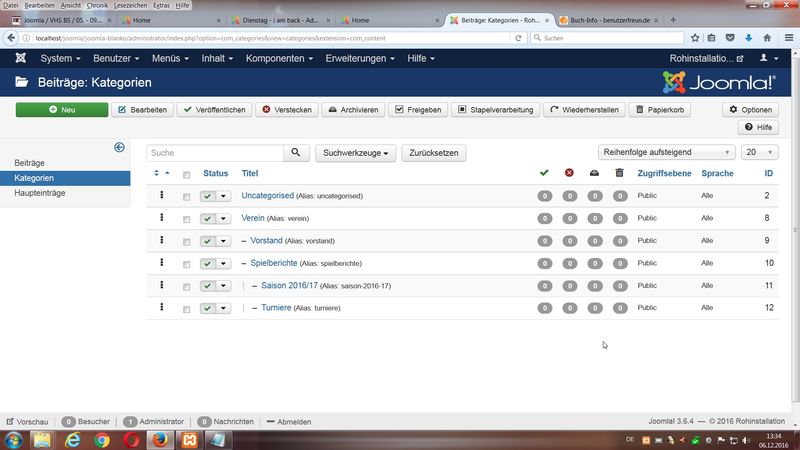Open status dropdown arrow for Verein
The width and height of the screenshot is (800, 450).
coord(223,218)
